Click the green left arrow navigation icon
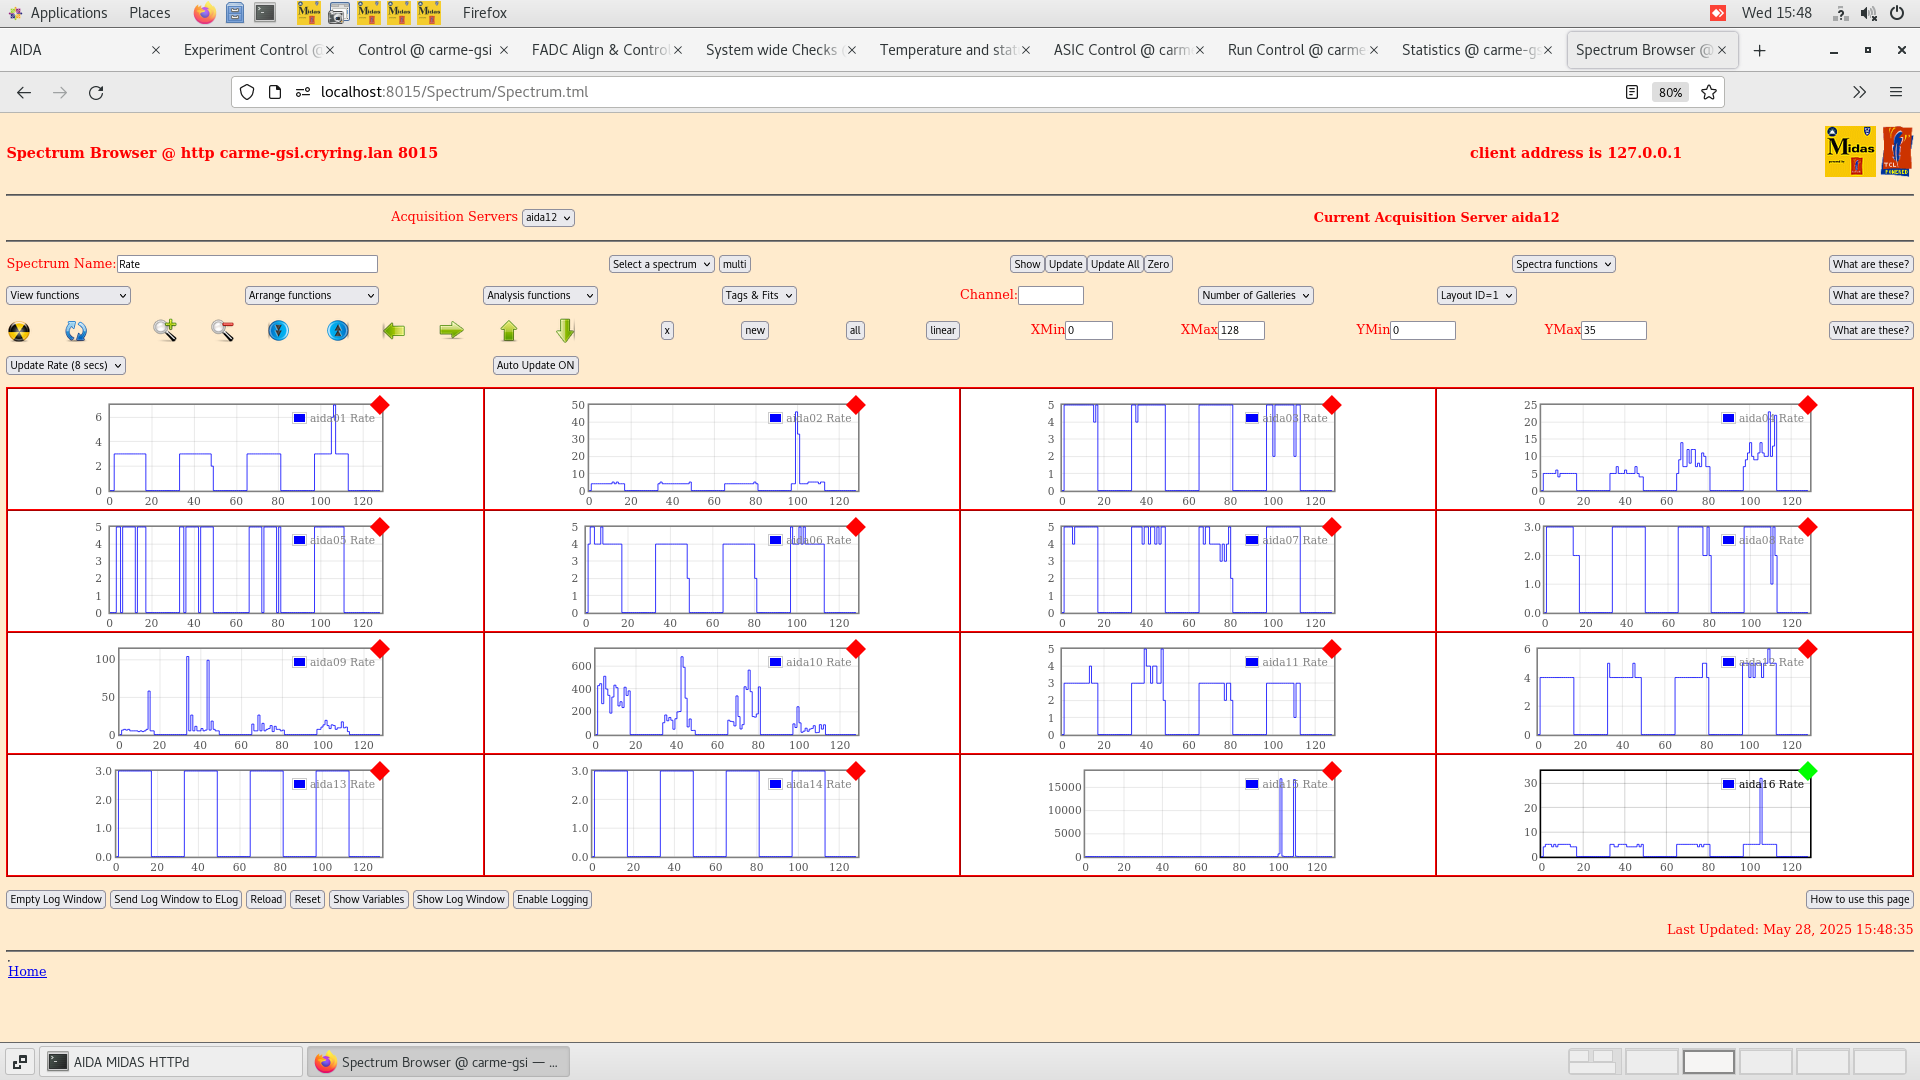Image resolution: width=1920 pixels, height=1080 pixels. click(394, 331)
